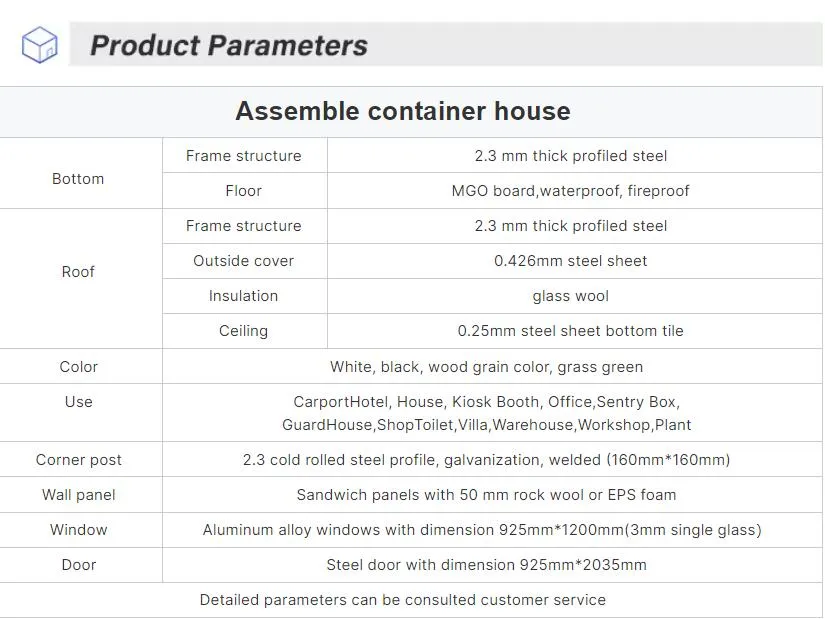Click the Ceiling label cell
Viewport: 825px width, 619px height.
[x=243, y=331]
